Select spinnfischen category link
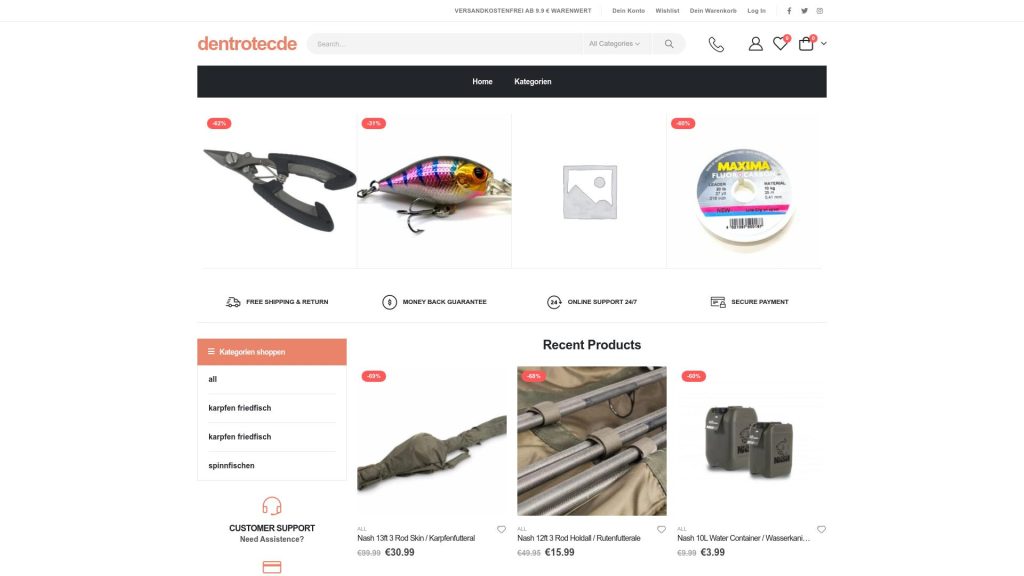This screenshot has height=576, width=1024. tap(231, 466)
